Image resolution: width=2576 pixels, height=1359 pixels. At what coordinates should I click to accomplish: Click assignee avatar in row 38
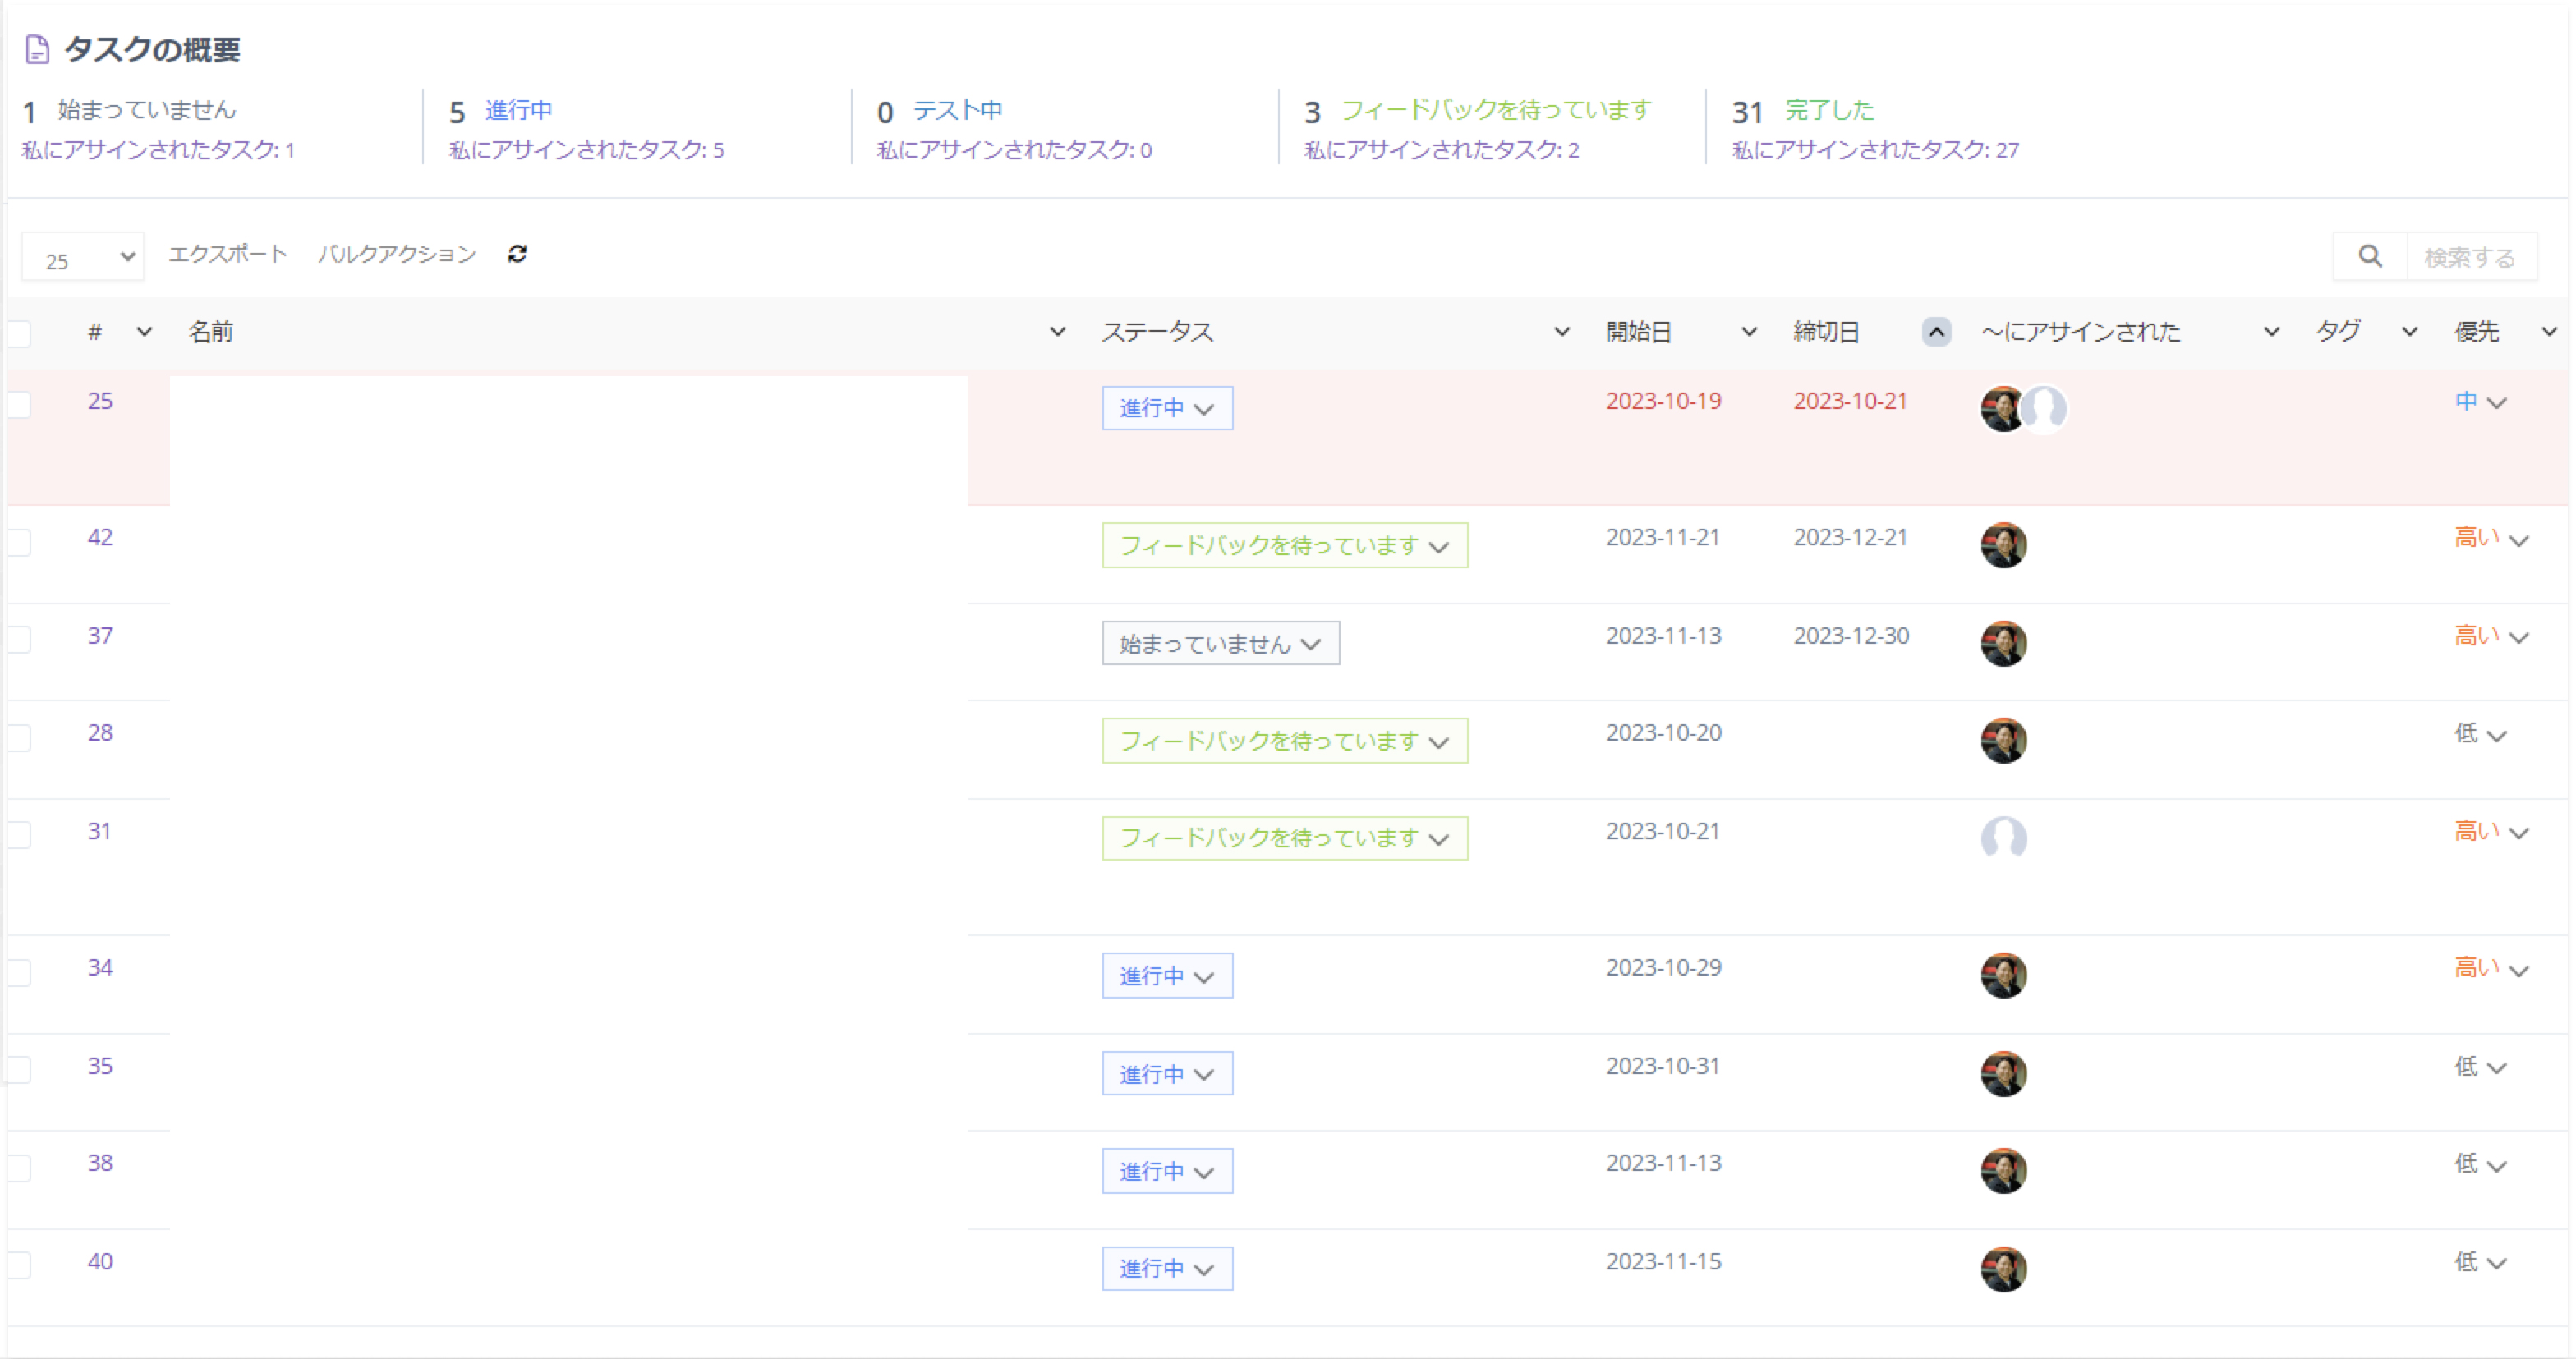2003,1171
